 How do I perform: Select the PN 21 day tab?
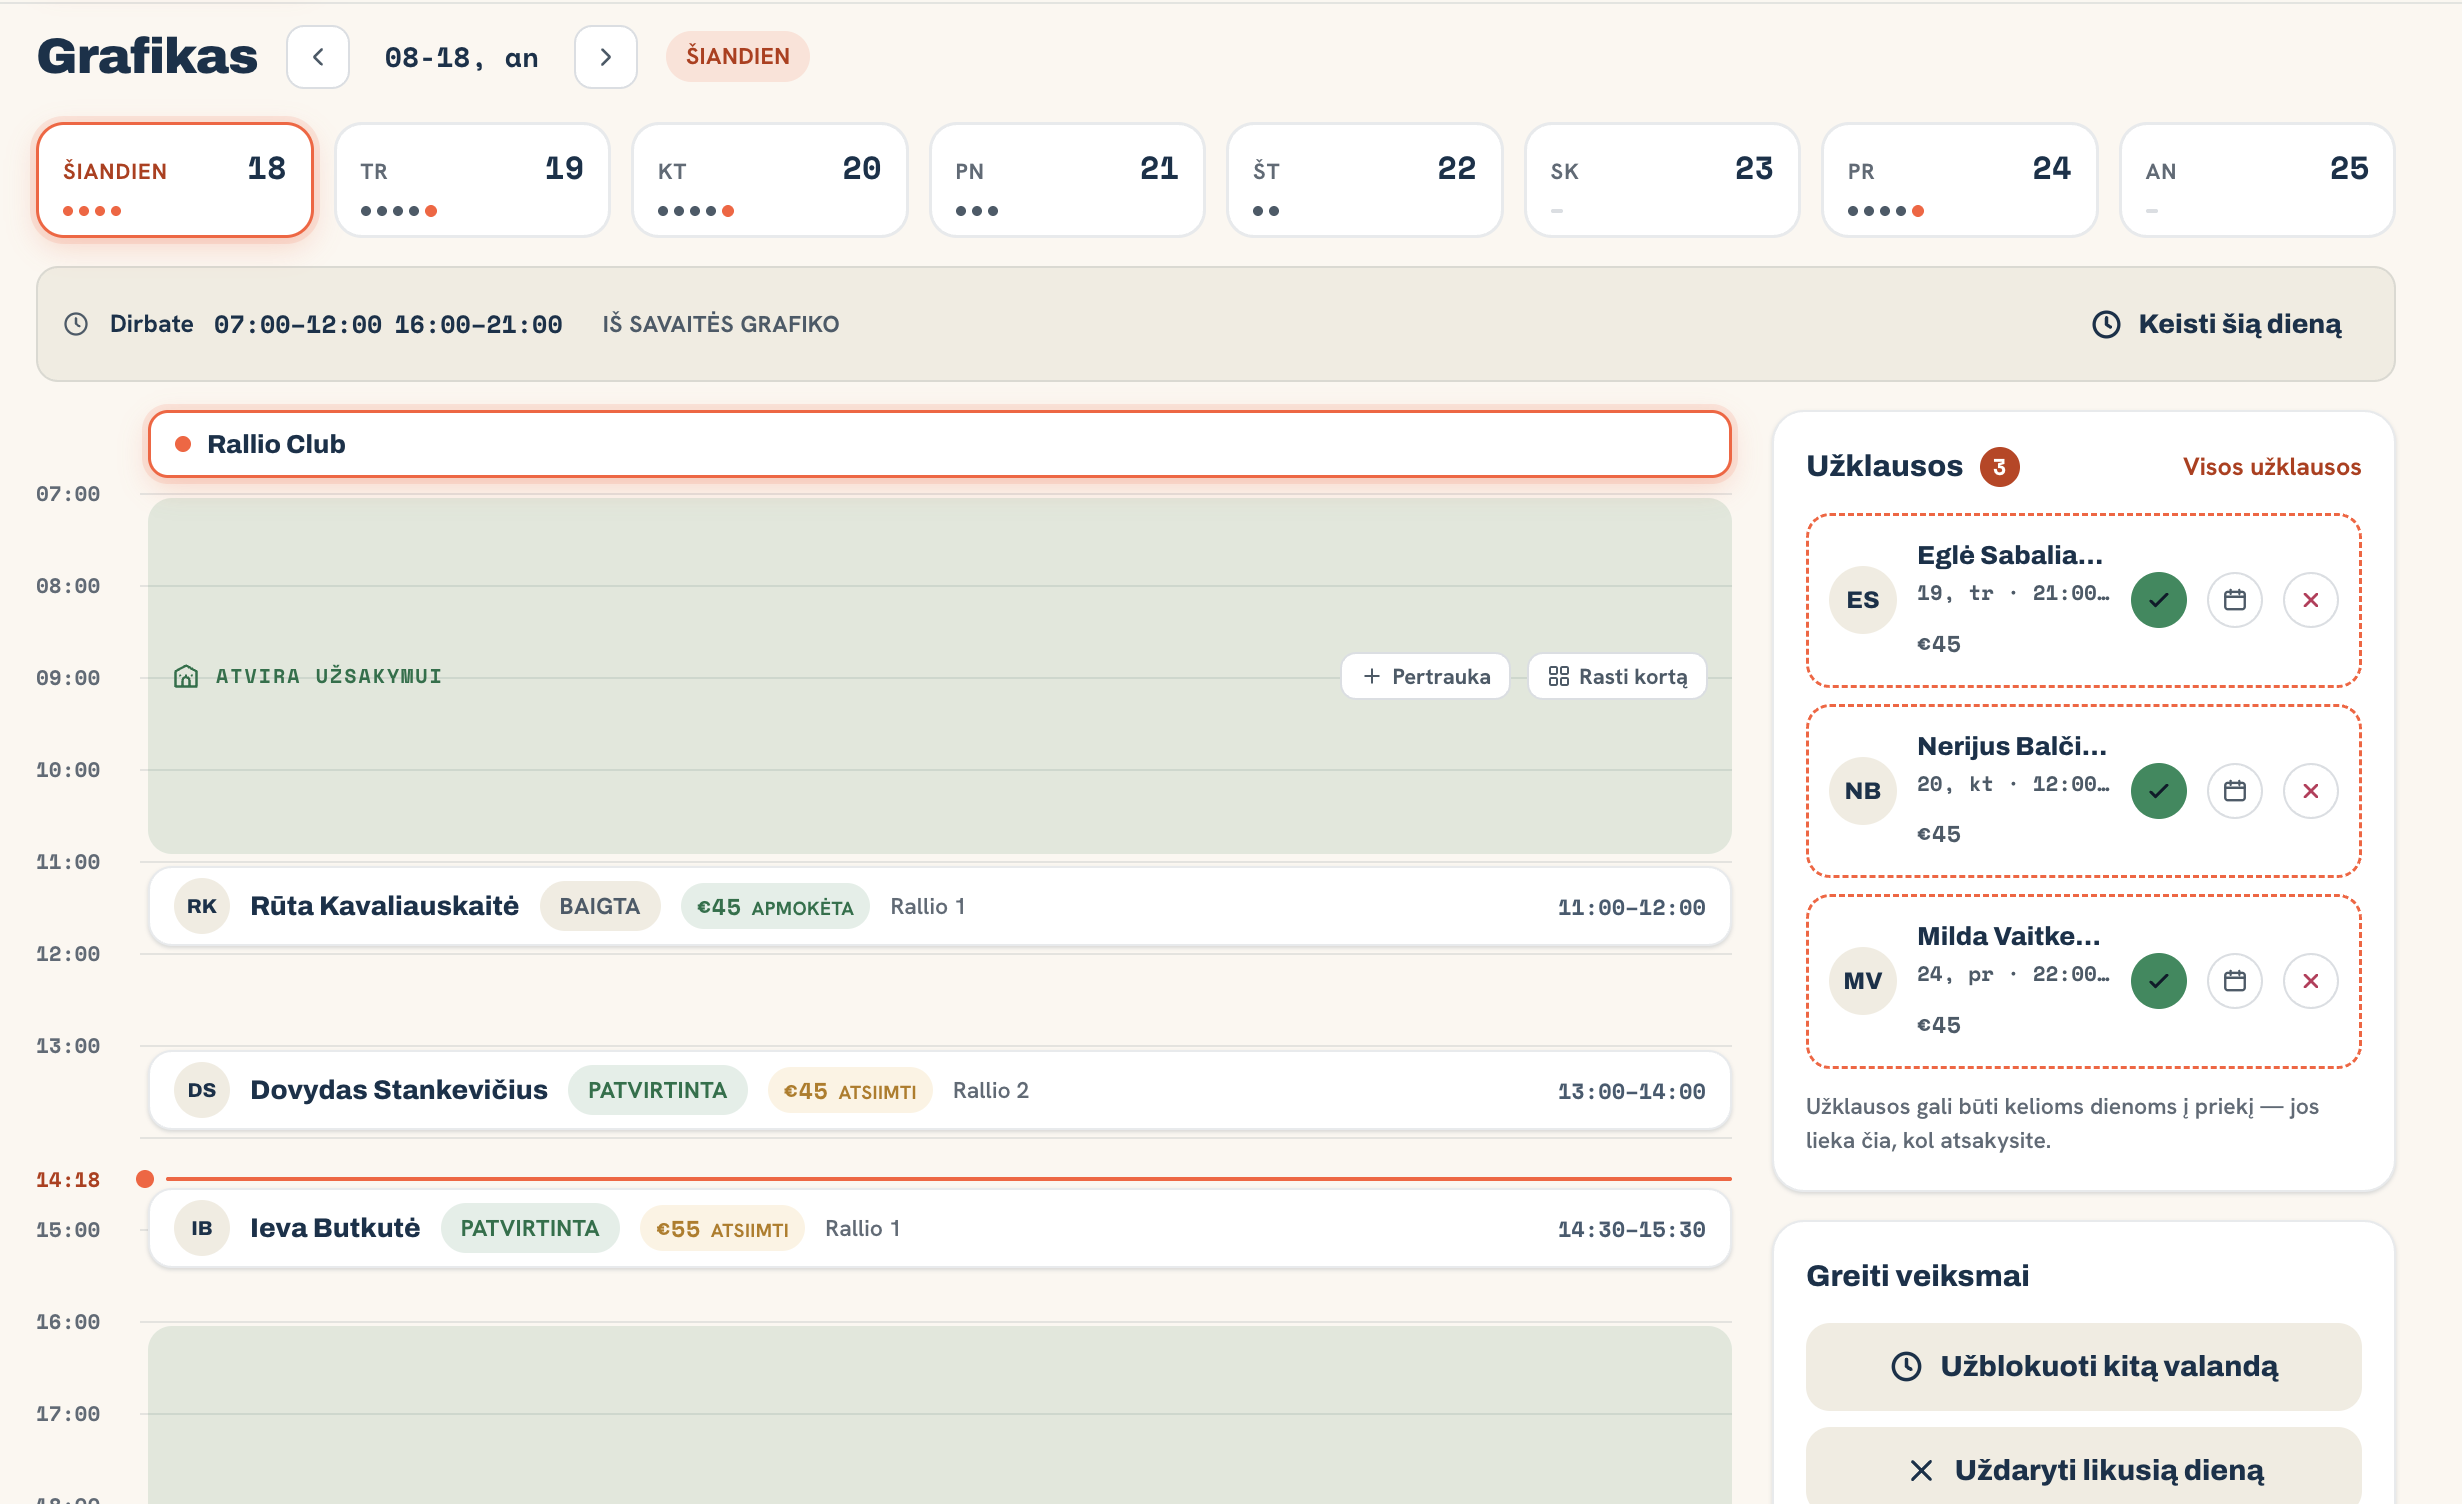[1067, 180]
